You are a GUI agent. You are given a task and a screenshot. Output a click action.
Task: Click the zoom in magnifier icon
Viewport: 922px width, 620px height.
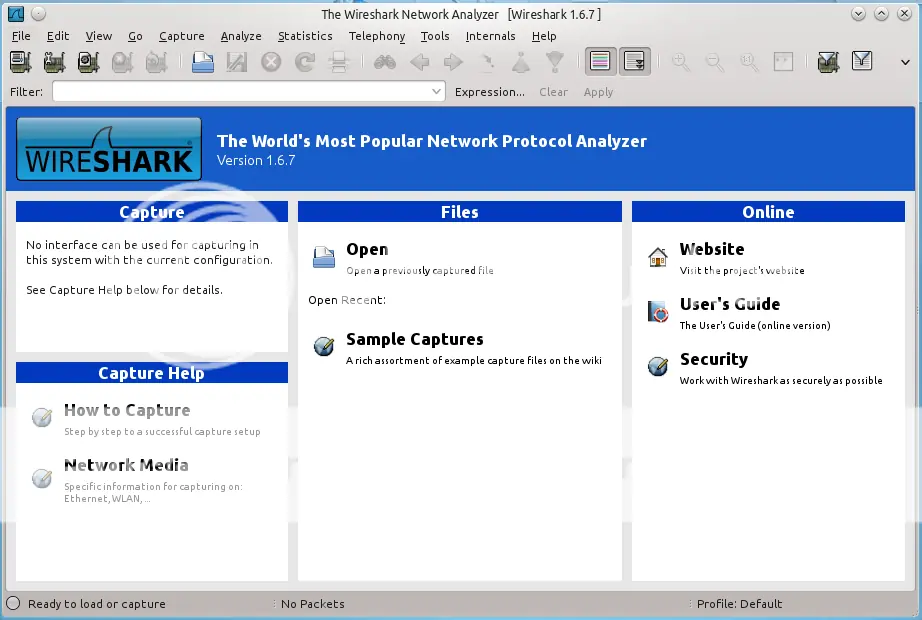pyautogui.click(x=680, y=62)
